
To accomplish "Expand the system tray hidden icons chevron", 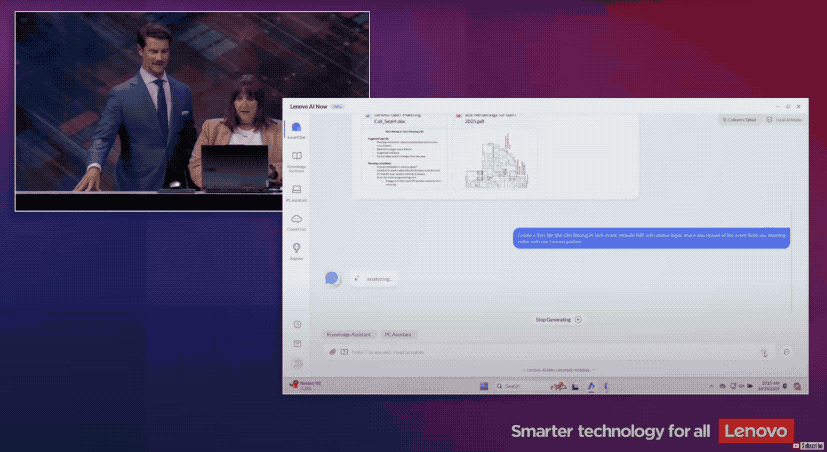I will point(711,386).
